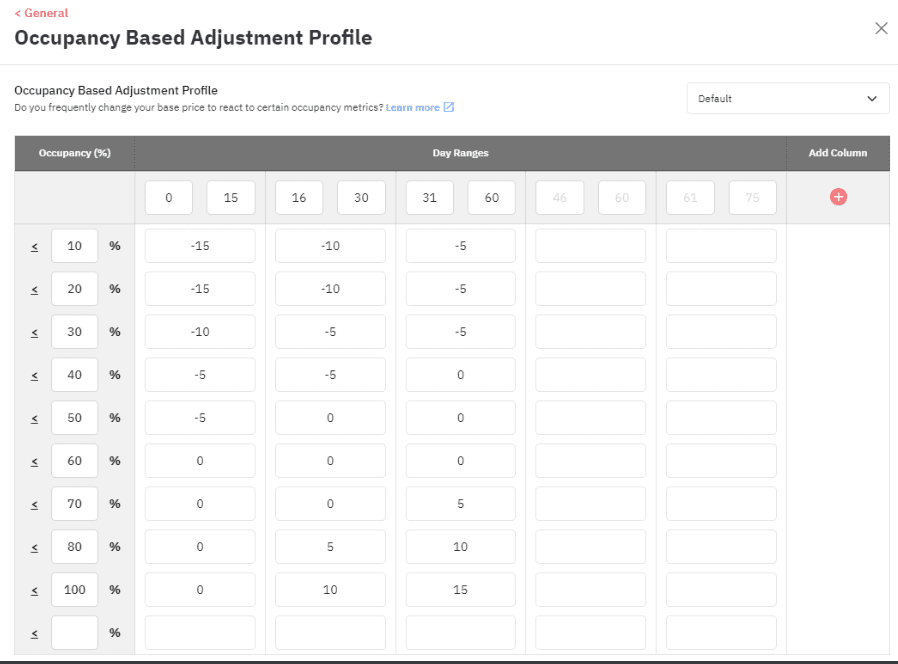898x664 pixels.
Task: Click the -15 adjustment for 10% occupancy
Action: click(x=200, y=245)
